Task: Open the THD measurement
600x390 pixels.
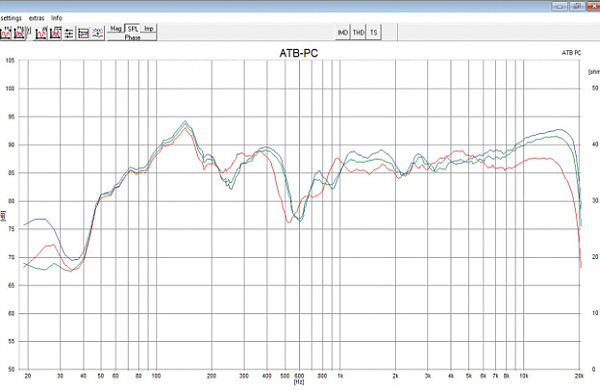Action: [x=358, y=33]
